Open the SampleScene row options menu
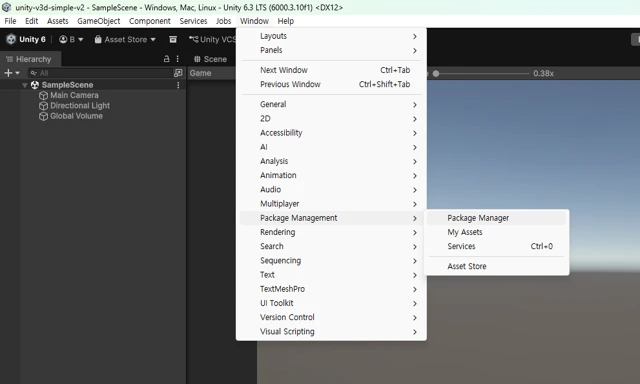 coord(178,85)
